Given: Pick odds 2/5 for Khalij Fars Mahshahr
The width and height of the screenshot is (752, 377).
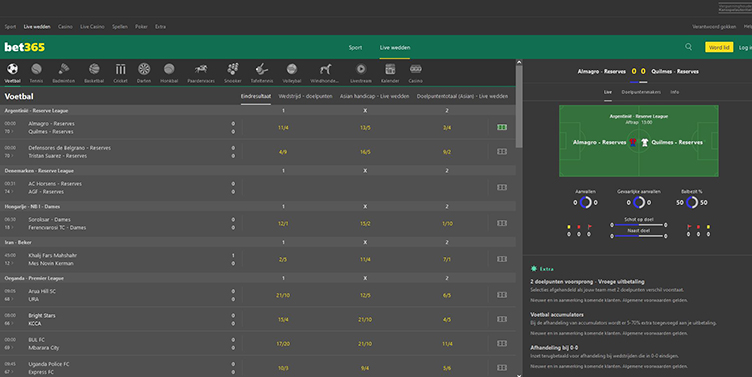Looking at the screenshot, I should click(x=283, y=259).
